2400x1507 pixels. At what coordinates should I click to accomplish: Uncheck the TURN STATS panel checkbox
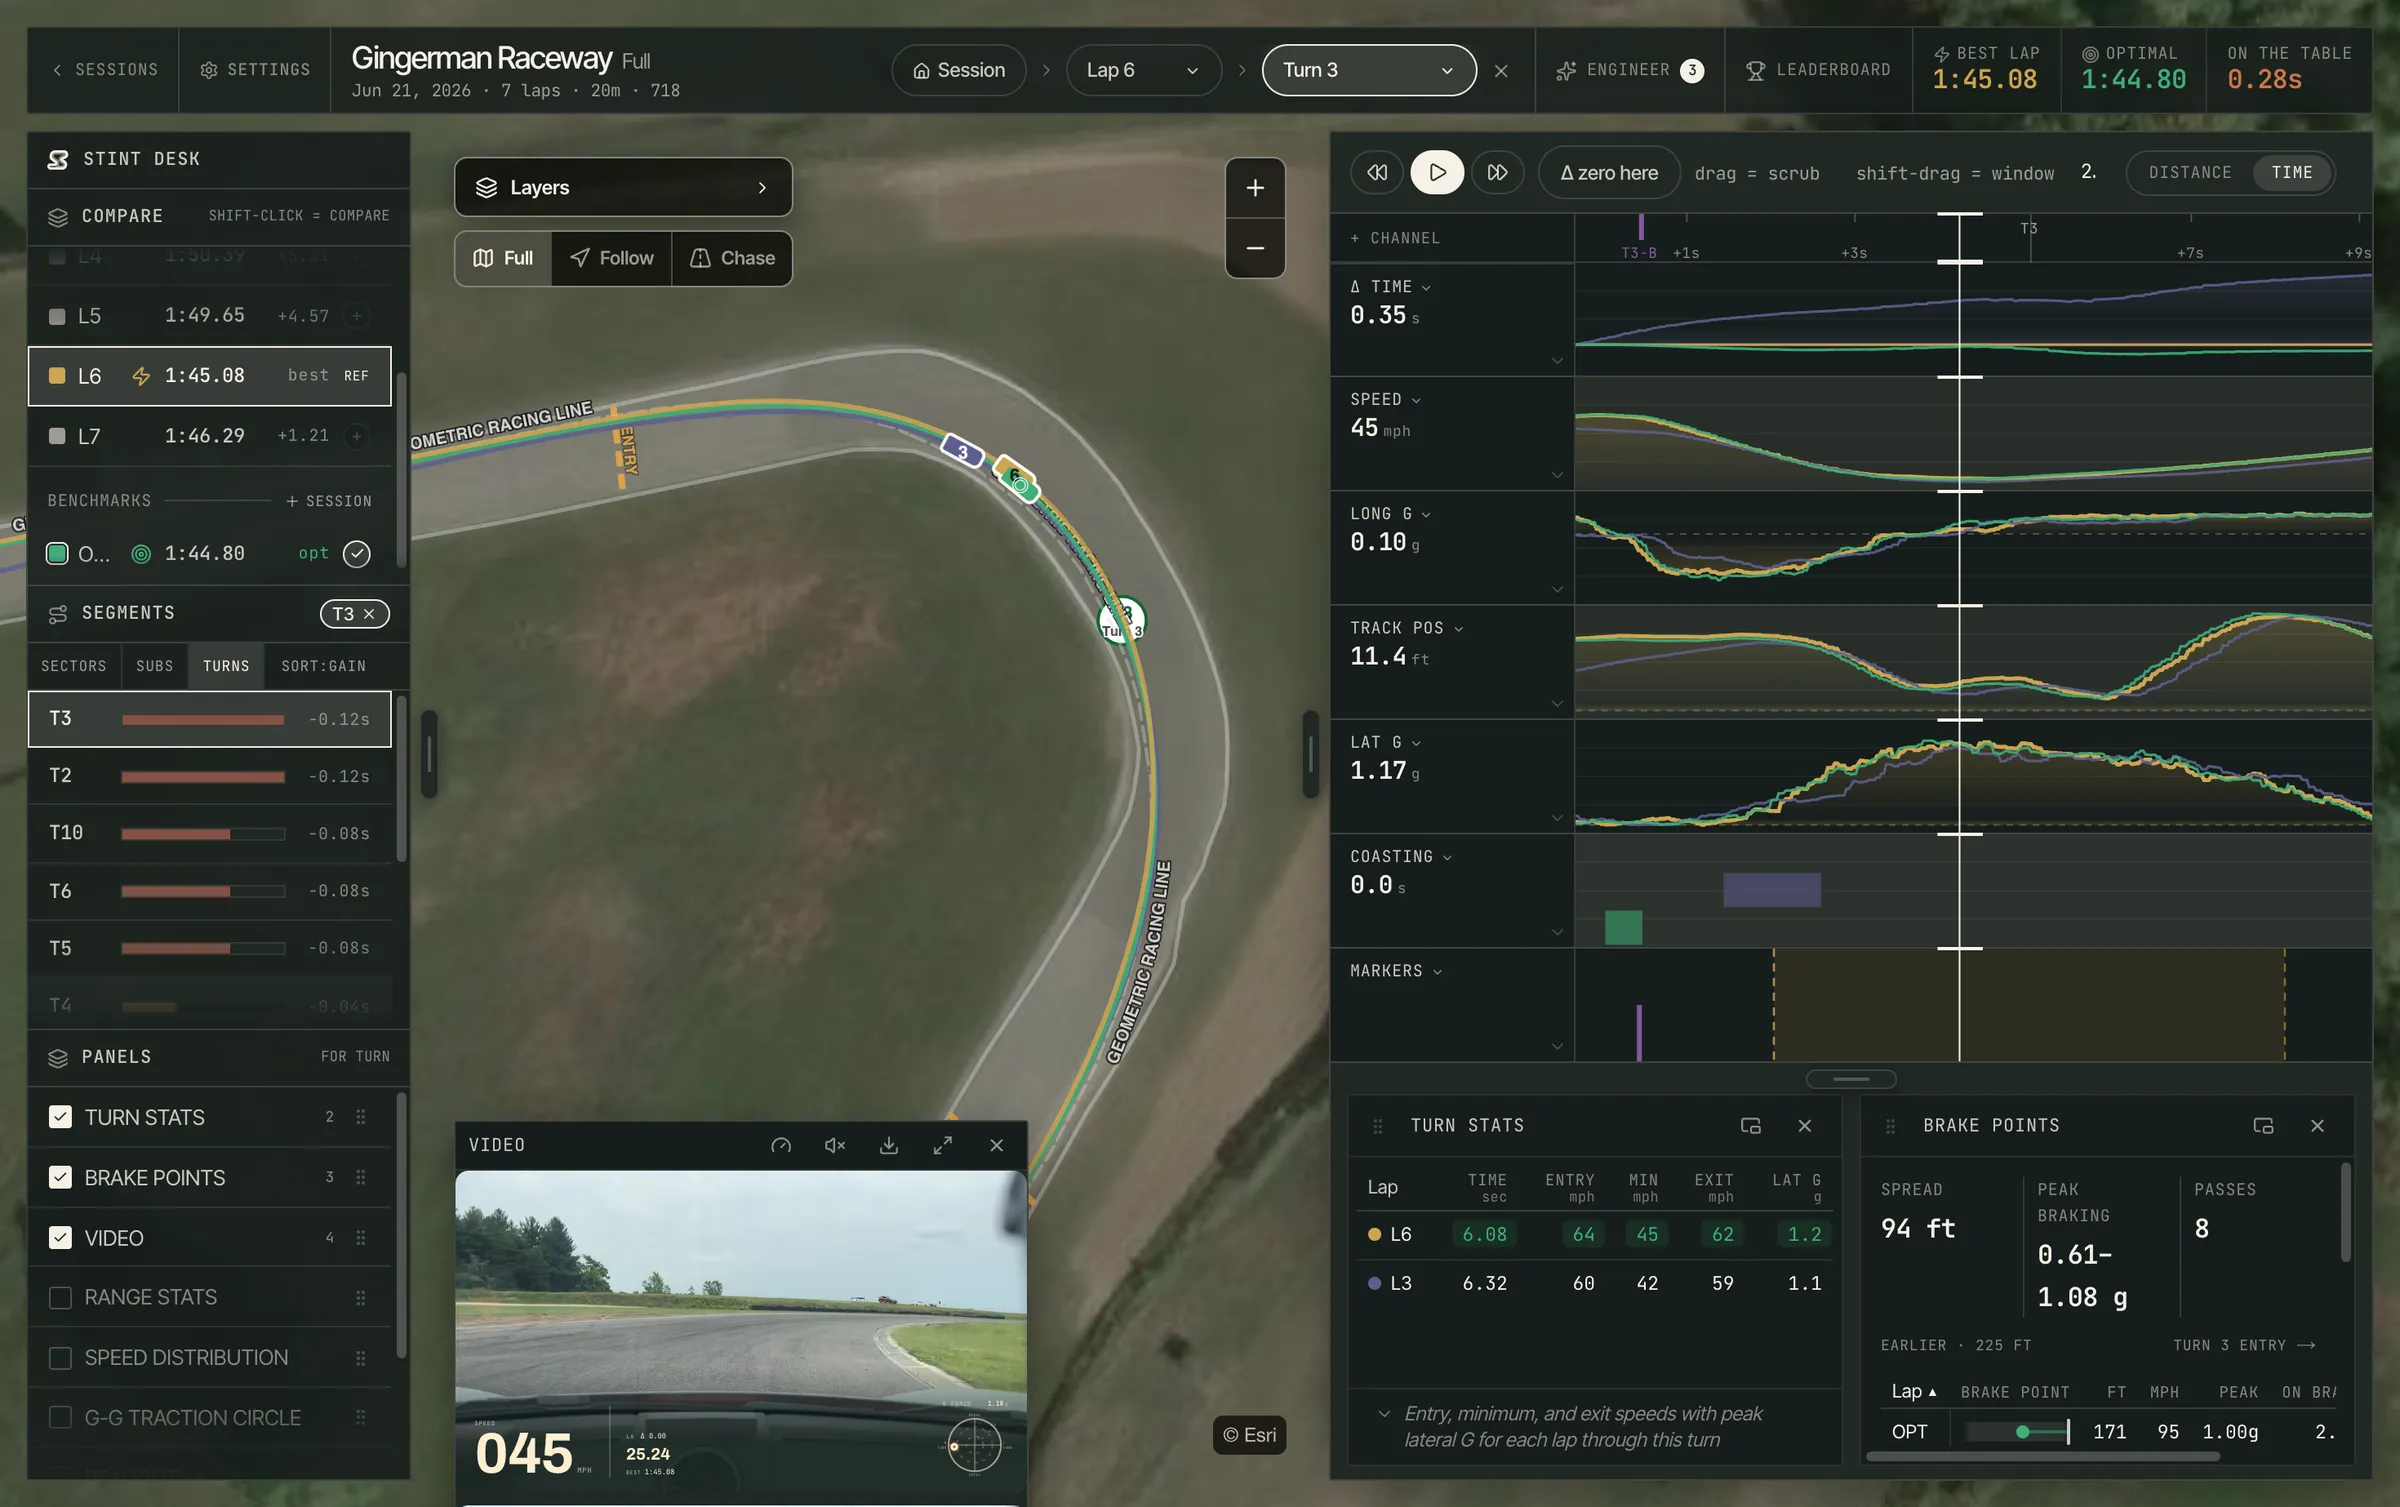tap(60, 1117)
